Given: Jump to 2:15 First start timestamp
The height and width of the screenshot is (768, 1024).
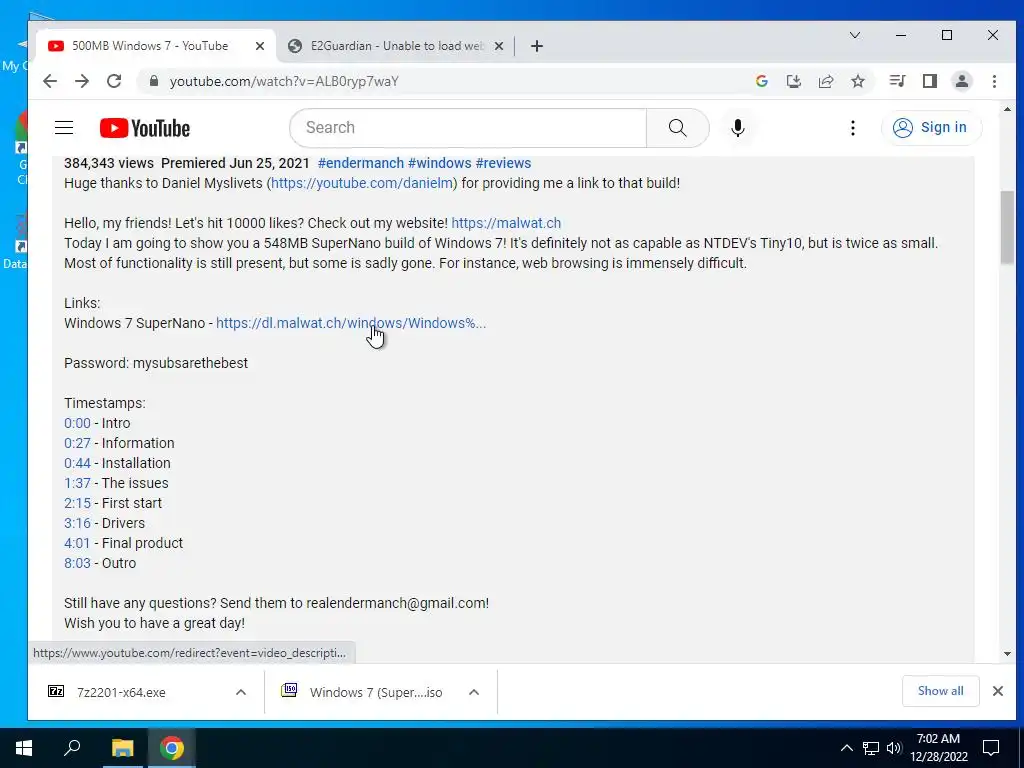Looking at the screenshot, I should [77, 504].
